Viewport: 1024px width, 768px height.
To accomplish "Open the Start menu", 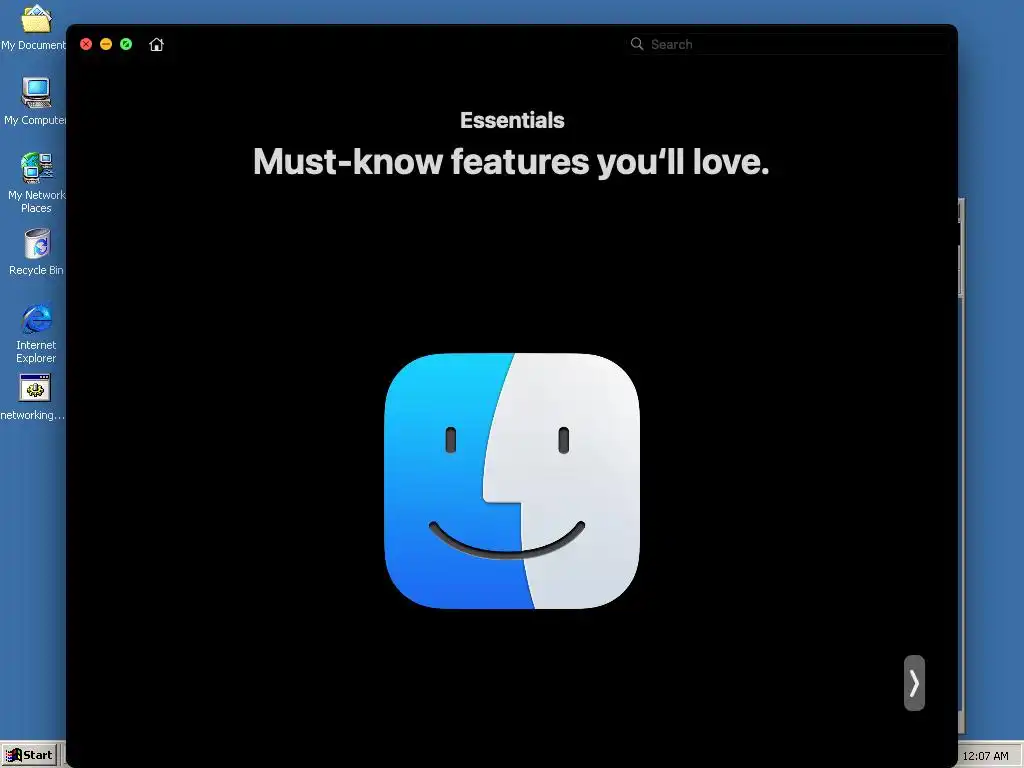I will coord(29,756).
